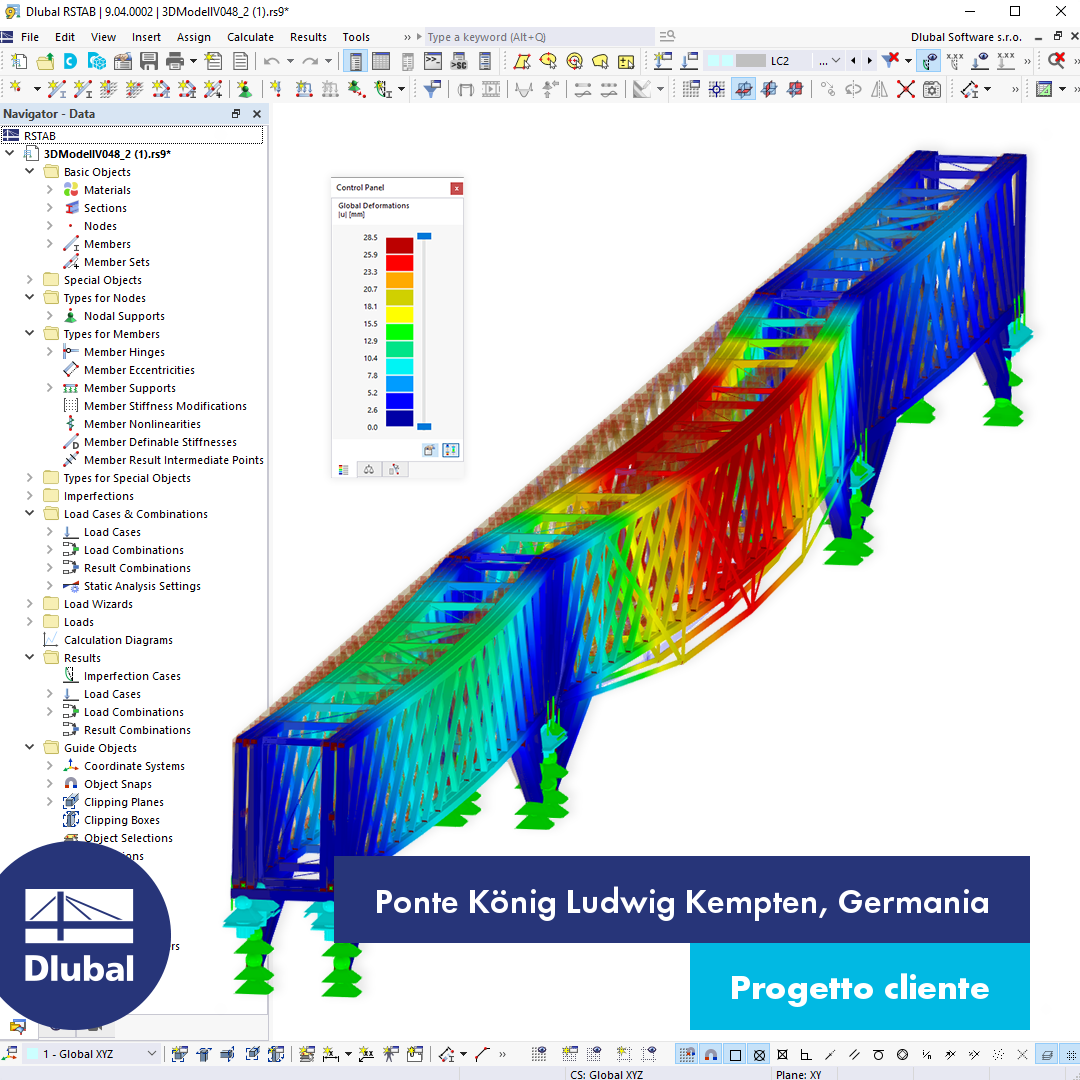Screen dimensions: 1080x1080
Task: Select Clipping Planes tree item
Action: point(123,802)
